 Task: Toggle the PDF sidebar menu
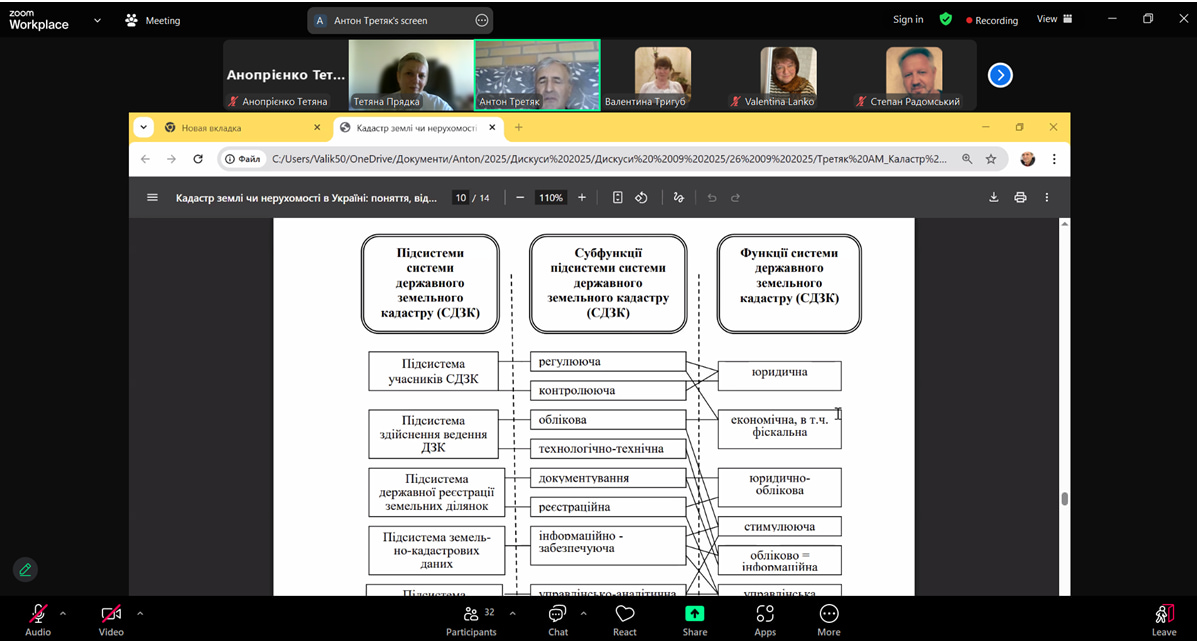click(152, 198)
